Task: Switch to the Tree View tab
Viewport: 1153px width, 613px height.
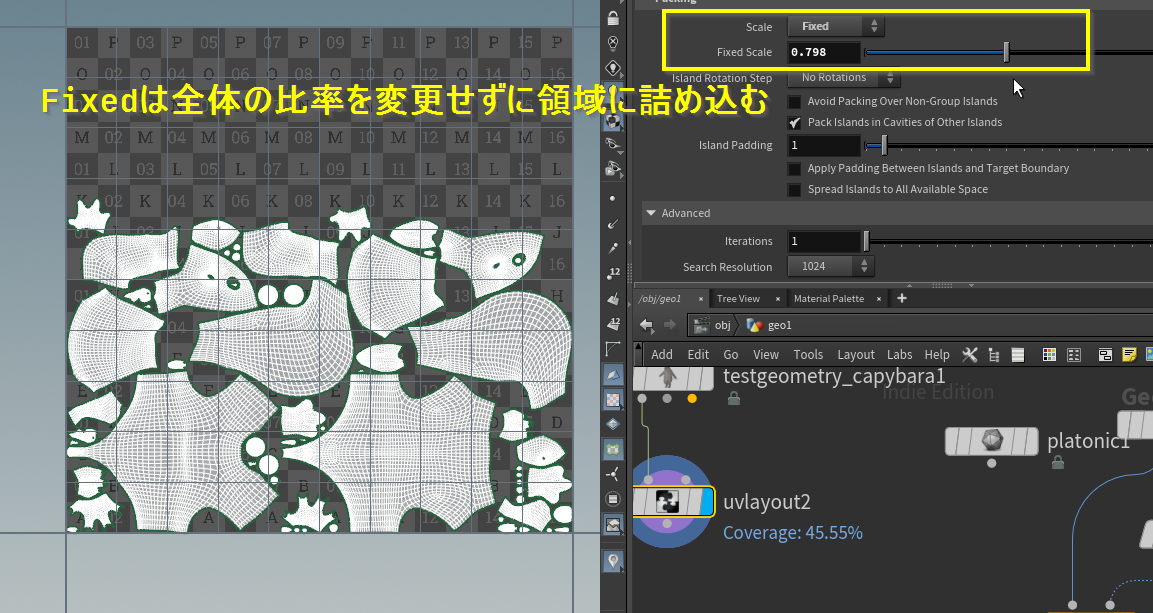Action: pos(738,298)
